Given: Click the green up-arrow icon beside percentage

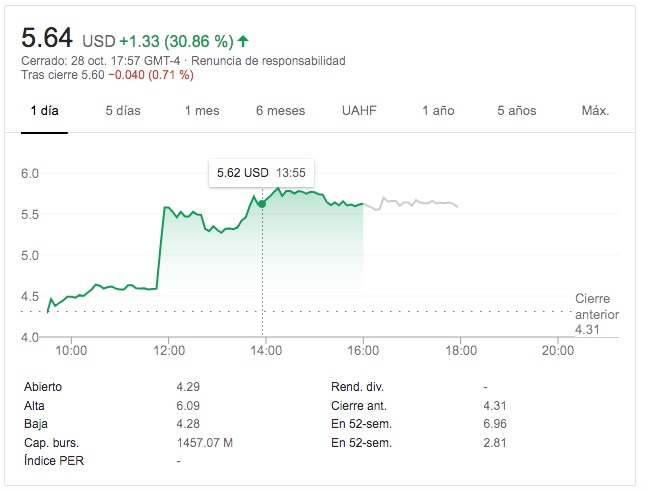Looking at the screenshot, I should 244,41.
